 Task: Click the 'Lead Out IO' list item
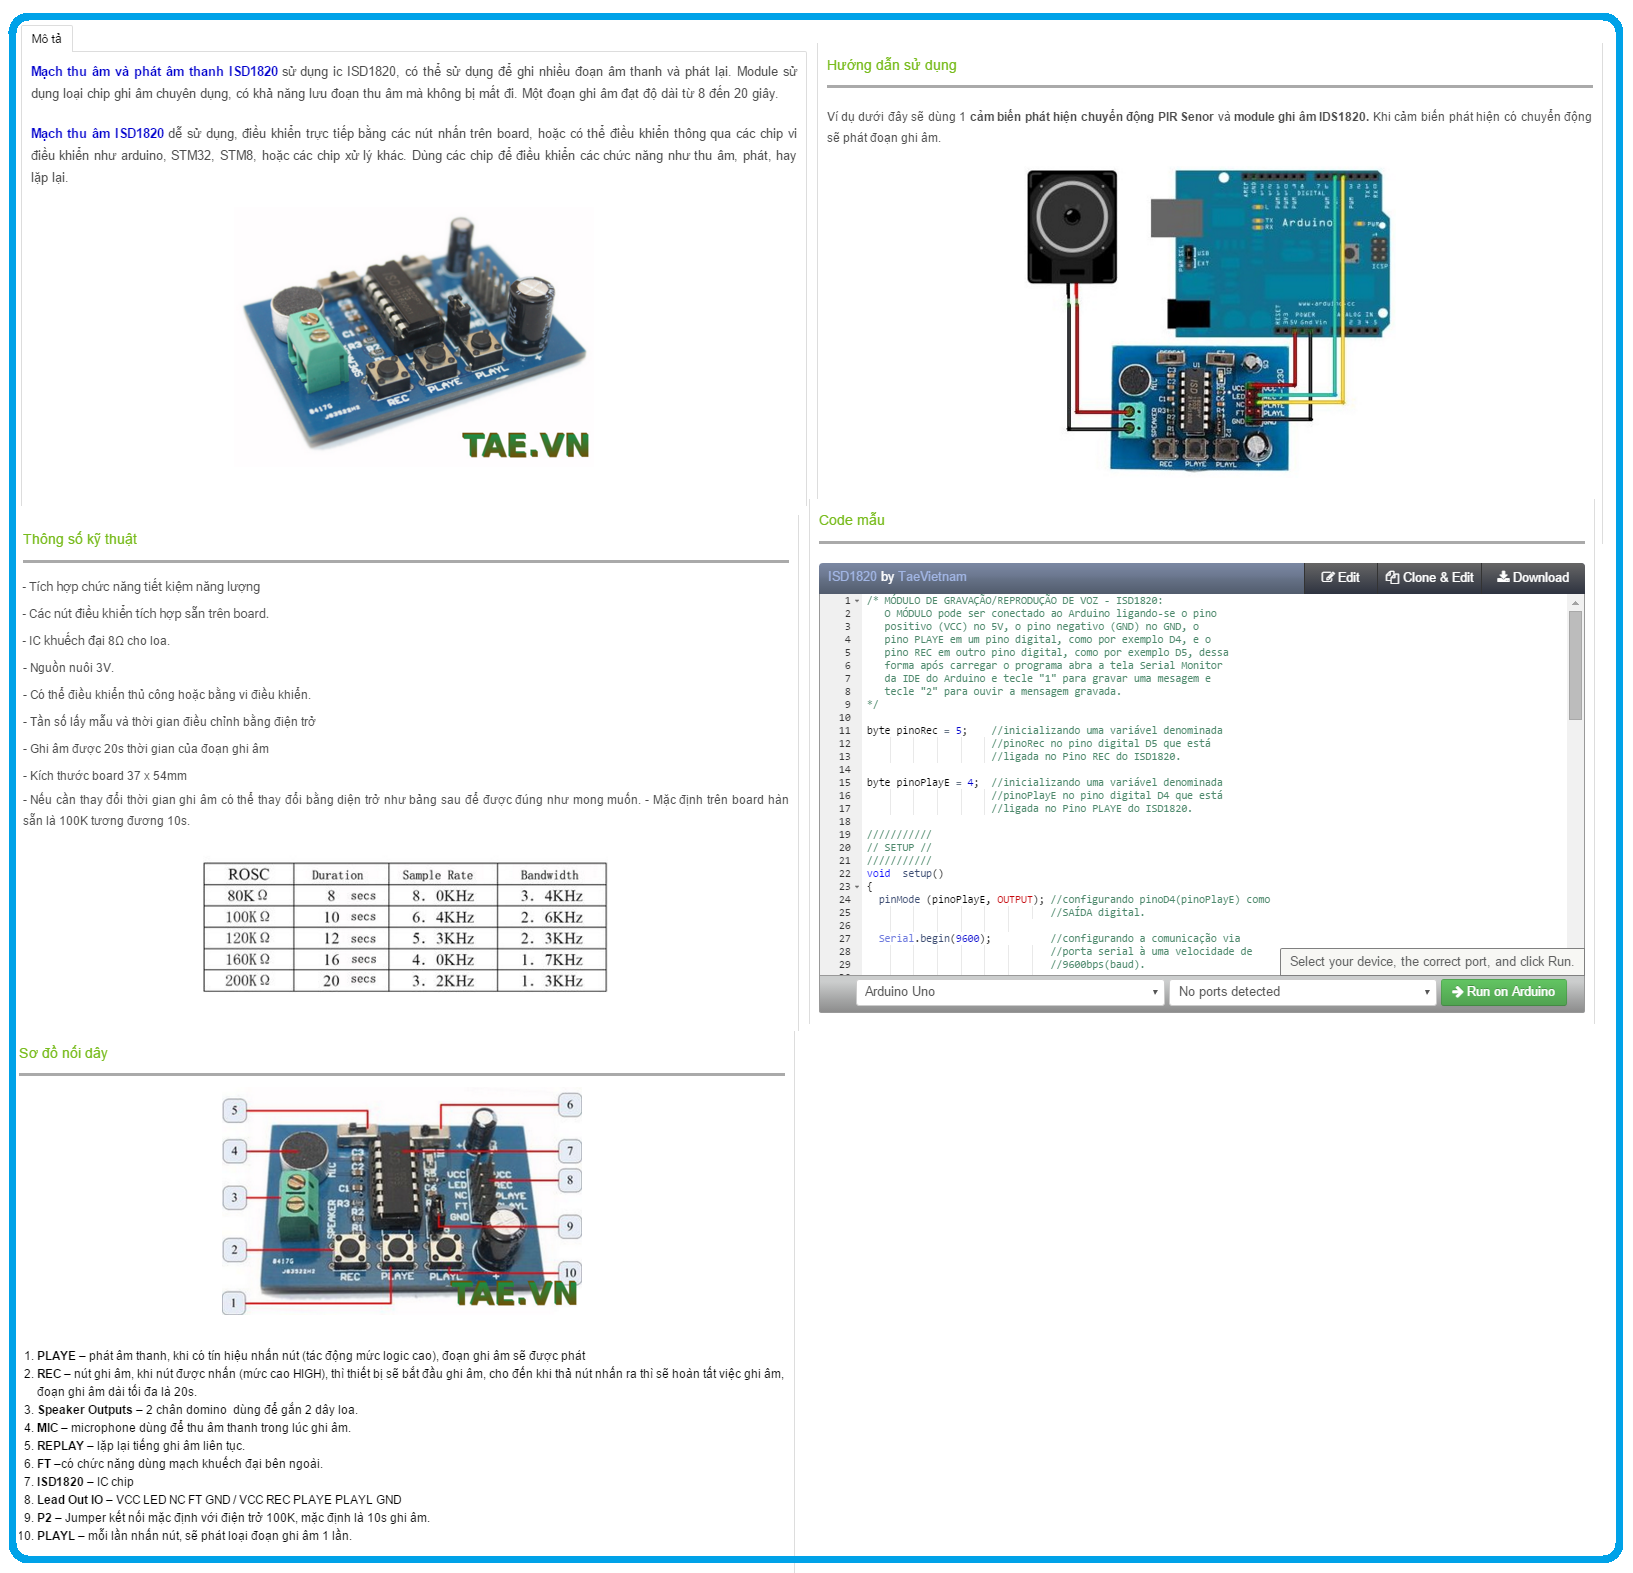point(219,1500)
